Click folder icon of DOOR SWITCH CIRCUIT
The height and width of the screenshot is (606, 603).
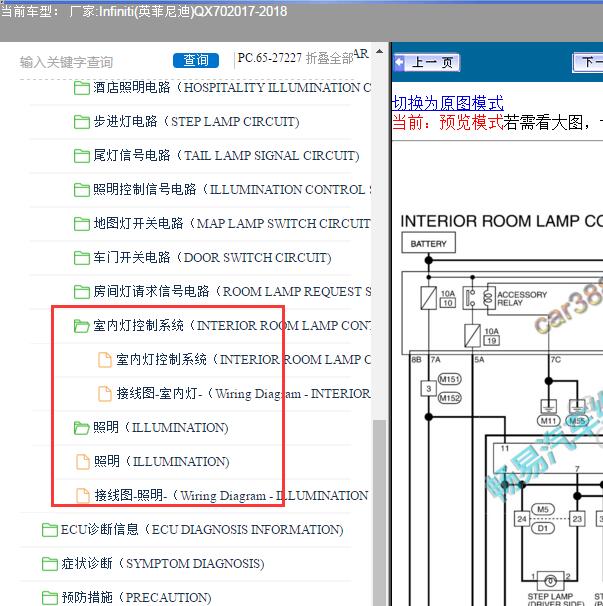82,258
